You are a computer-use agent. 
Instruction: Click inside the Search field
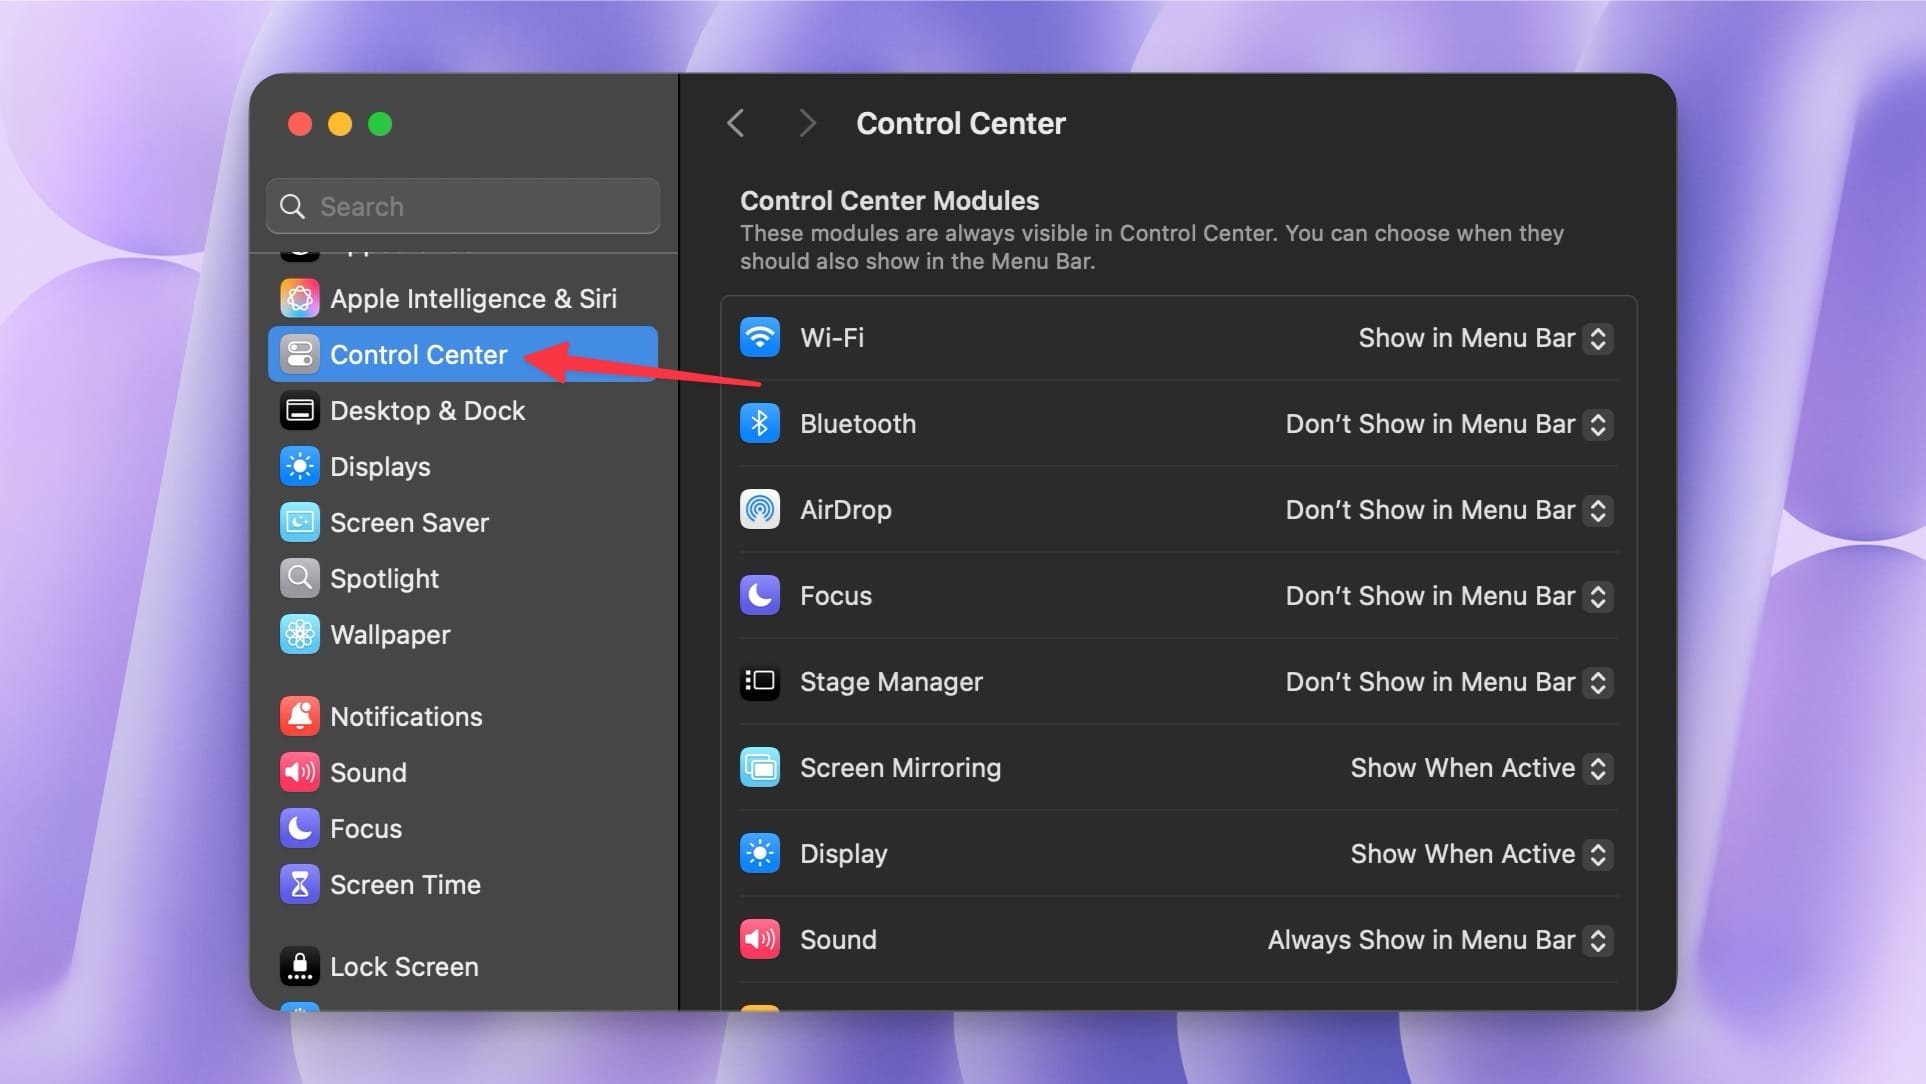coord(462,206)
